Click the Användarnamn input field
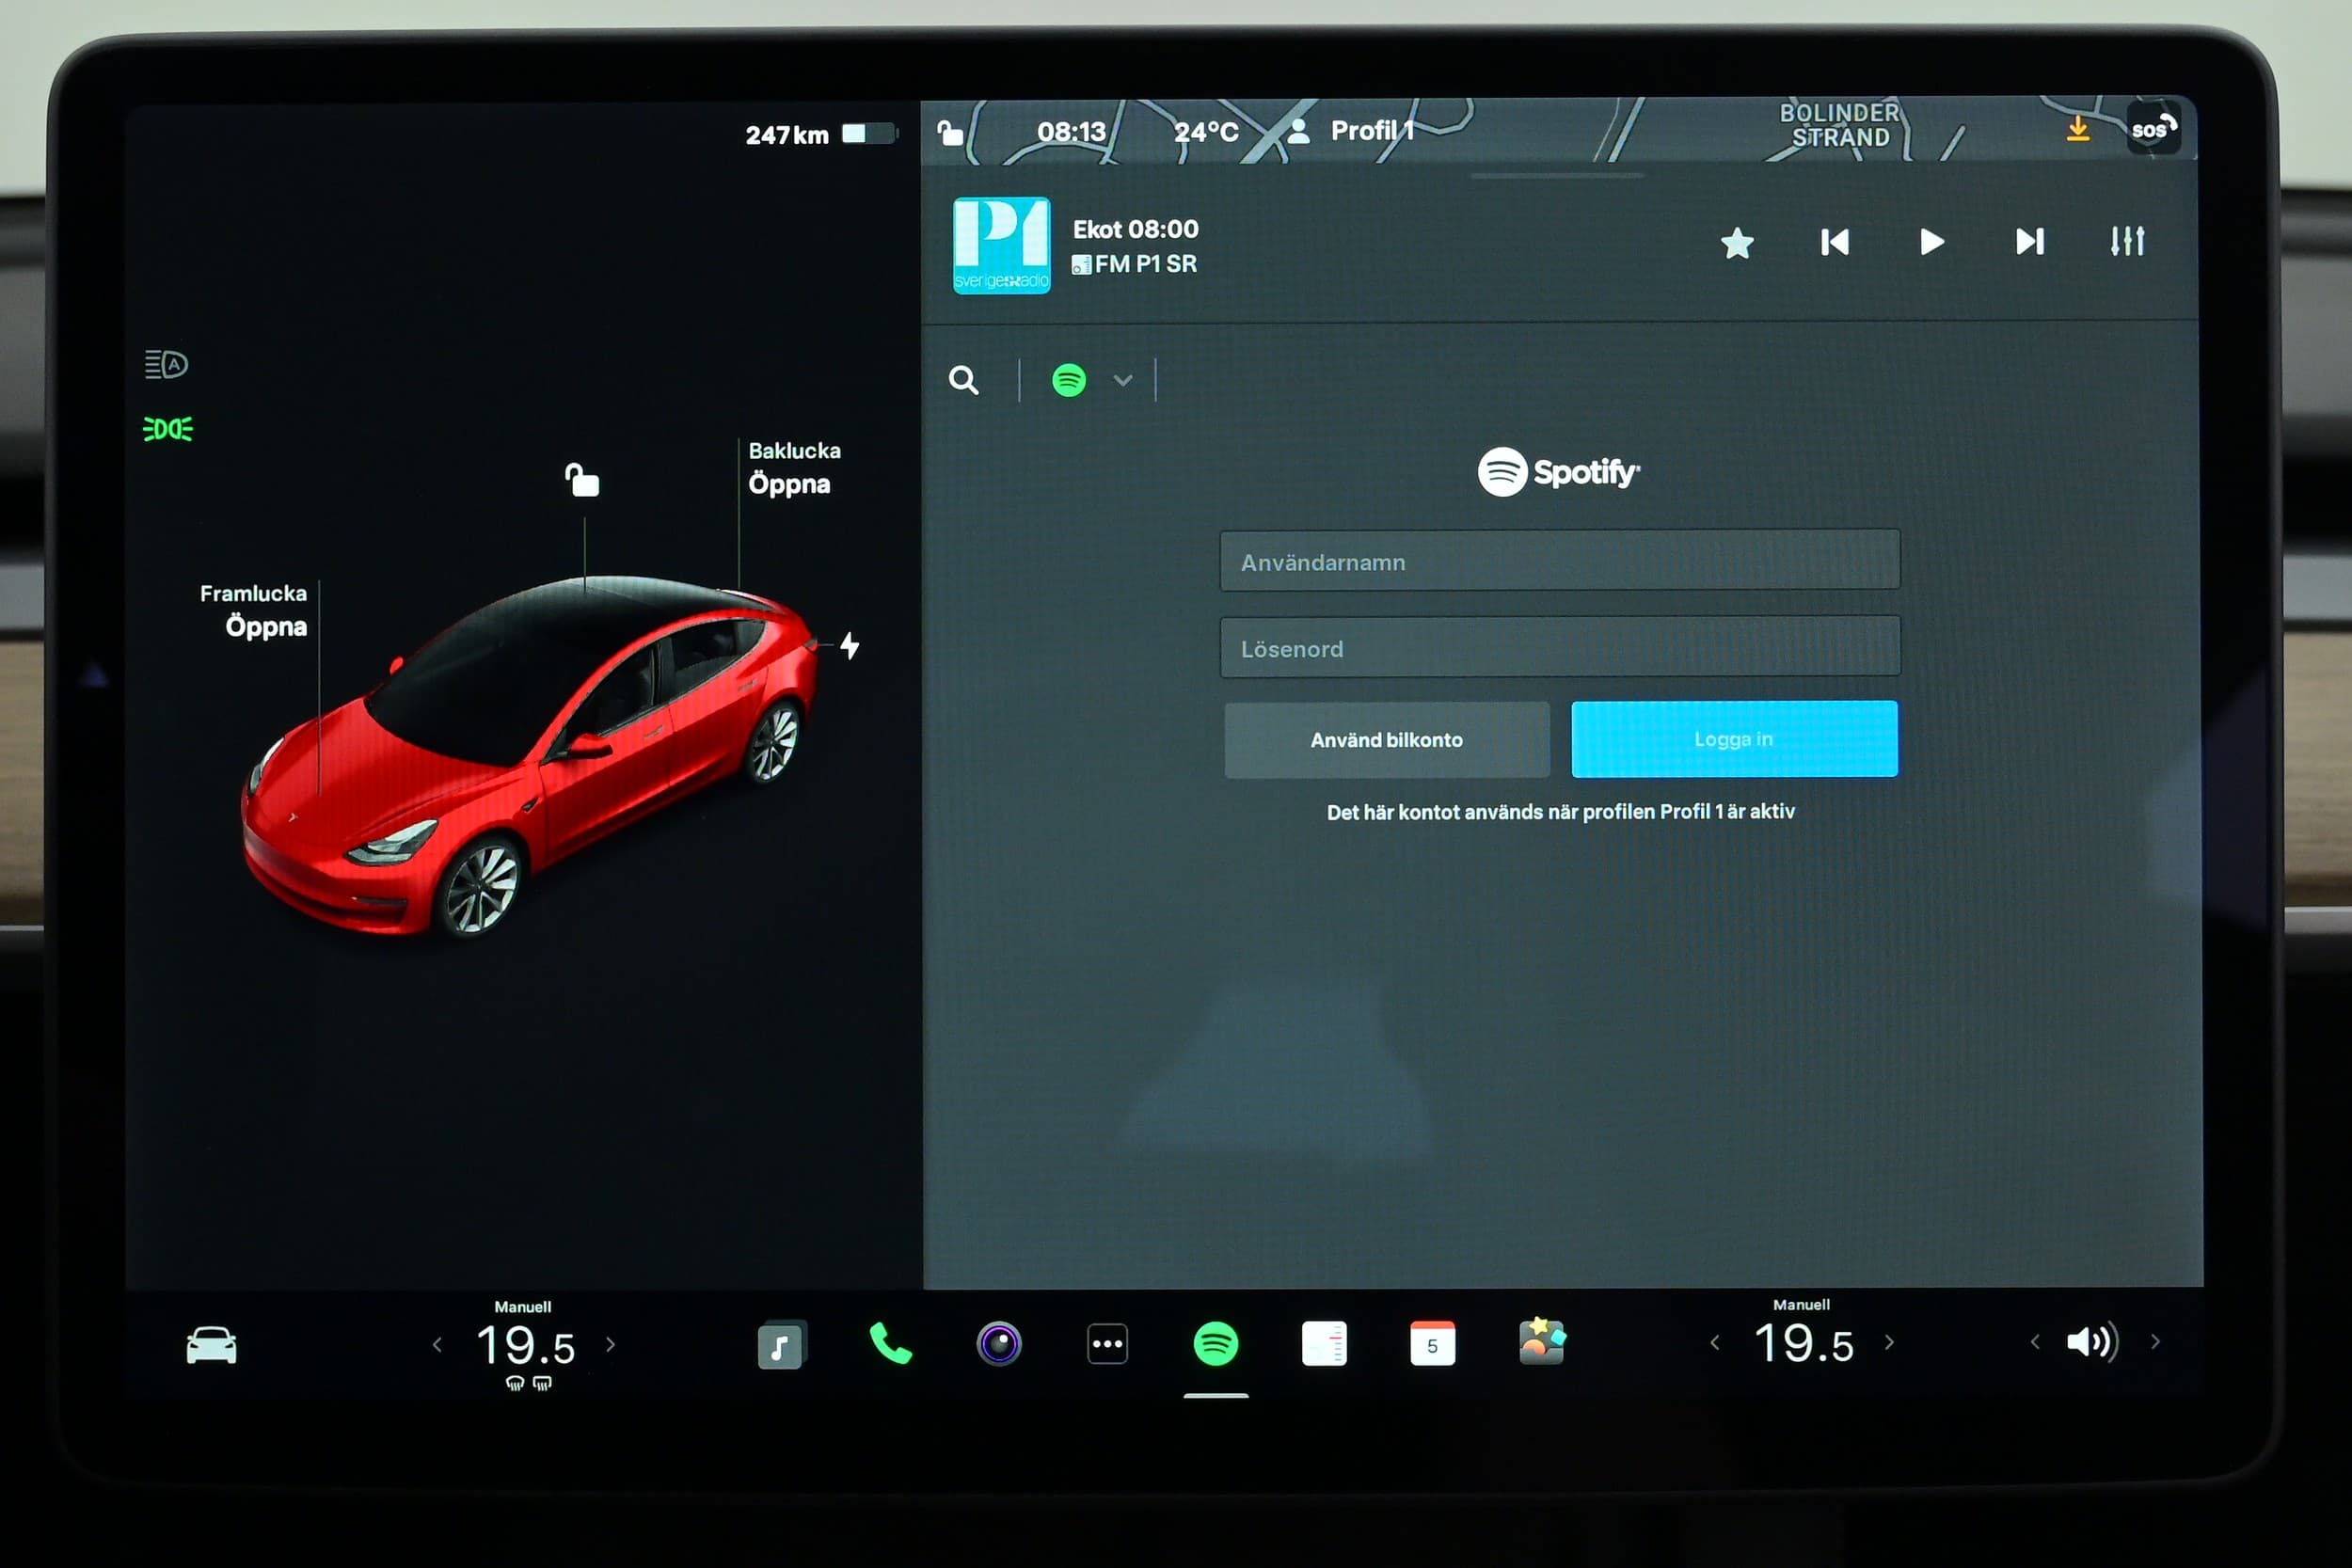The height and width of the screenshot is (1568, 2352). [x=1559, y=561]
